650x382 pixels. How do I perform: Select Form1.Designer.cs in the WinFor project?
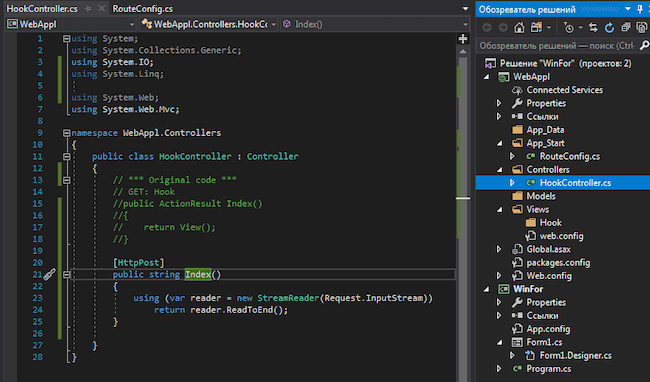(575, 355)
